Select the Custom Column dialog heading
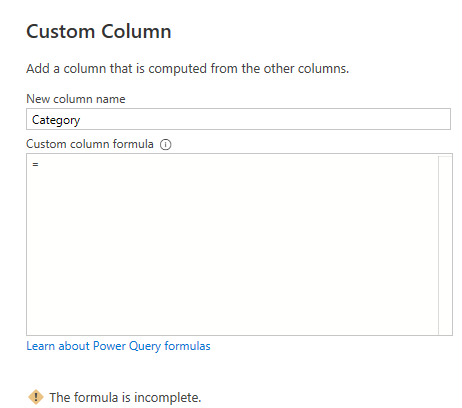The width and height of the screenshot is (462, 408). 99,32
